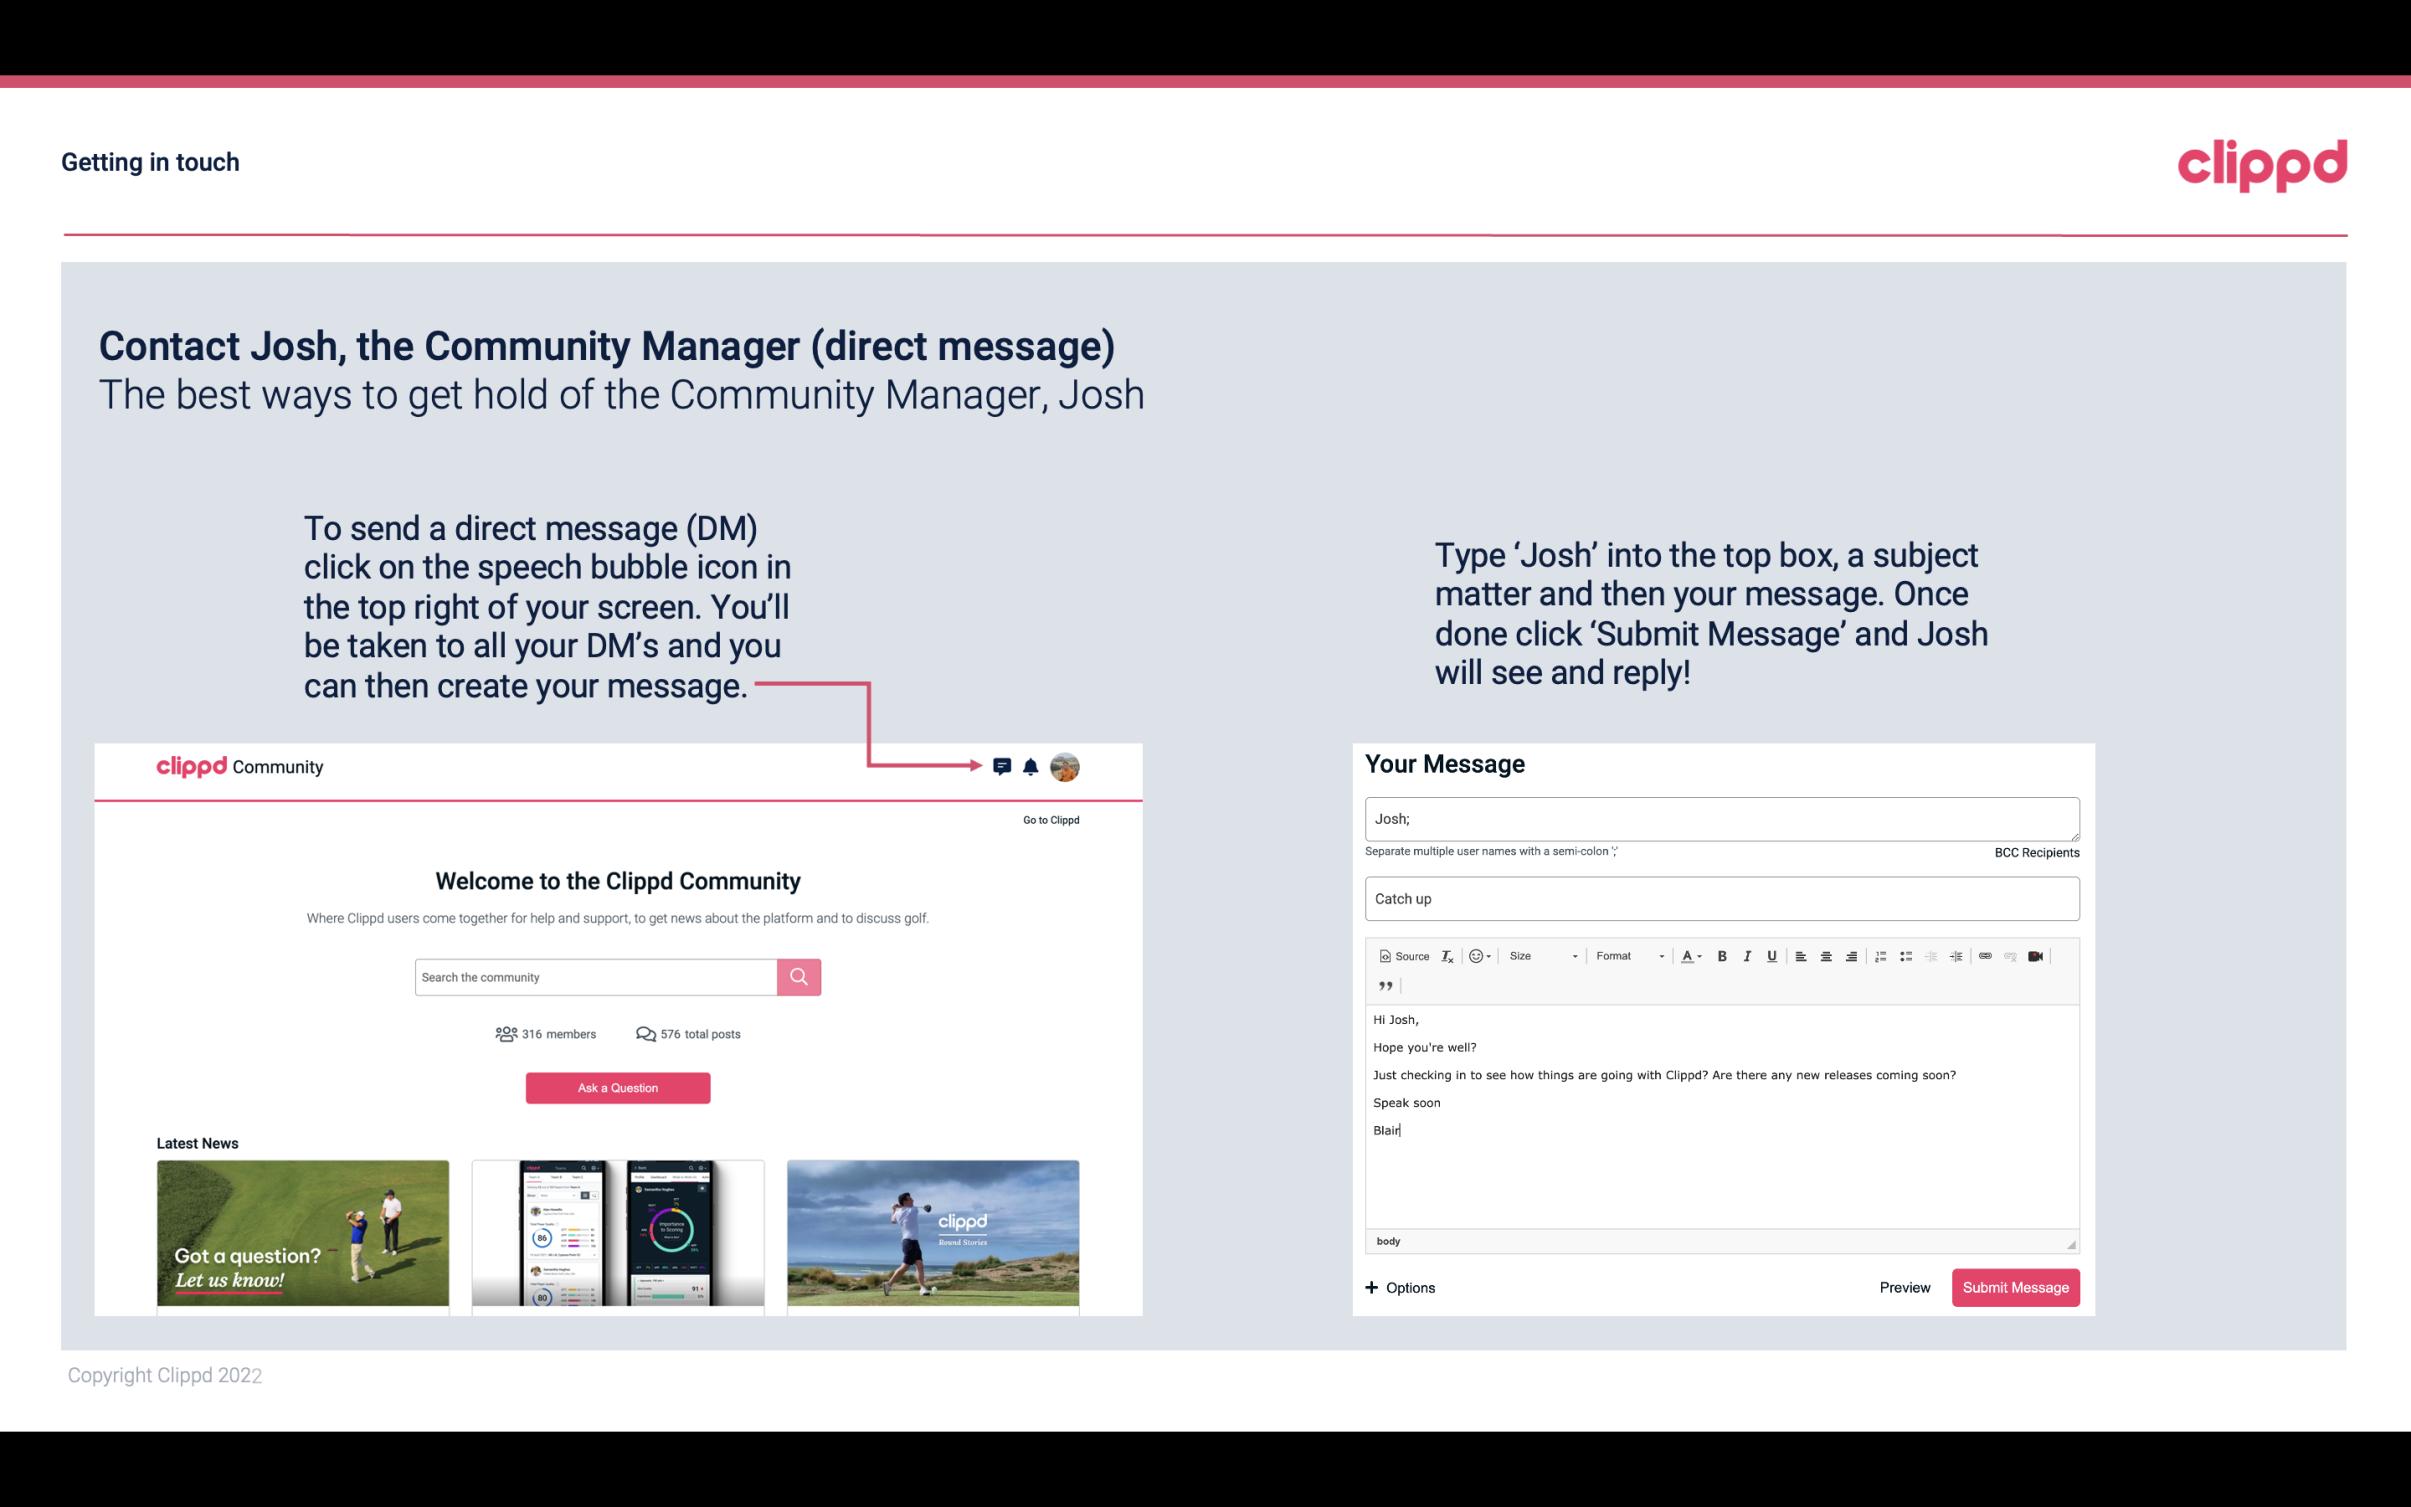Toggle BCC Recipients visibility
The width and height of the screenshot is (2411, 1507).
click(x=2034, y=852)
